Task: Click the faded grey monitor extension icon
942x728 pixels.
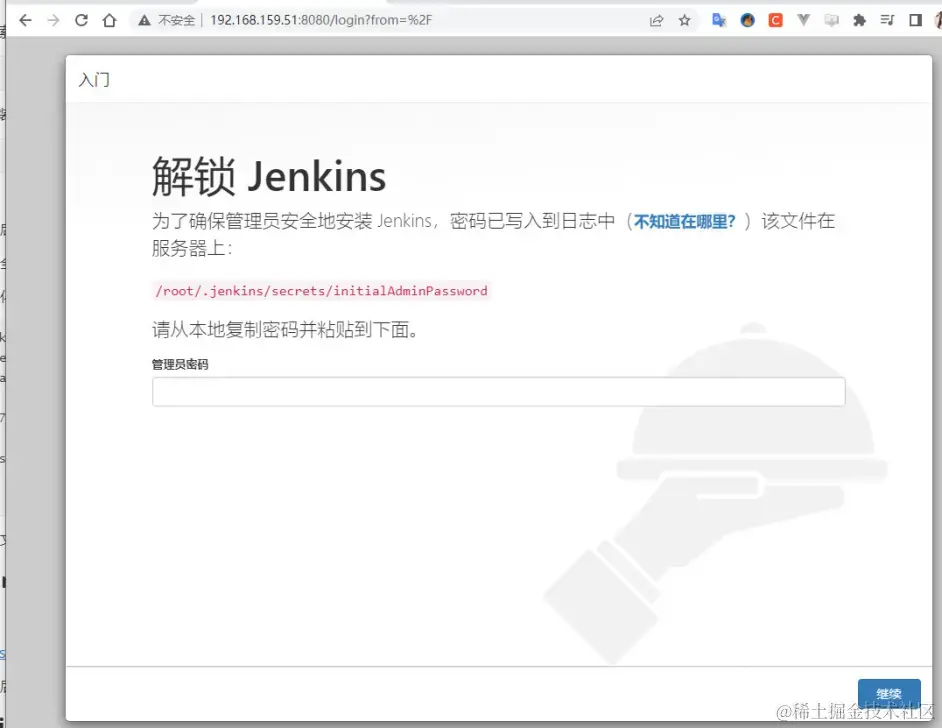Action: 831,20
